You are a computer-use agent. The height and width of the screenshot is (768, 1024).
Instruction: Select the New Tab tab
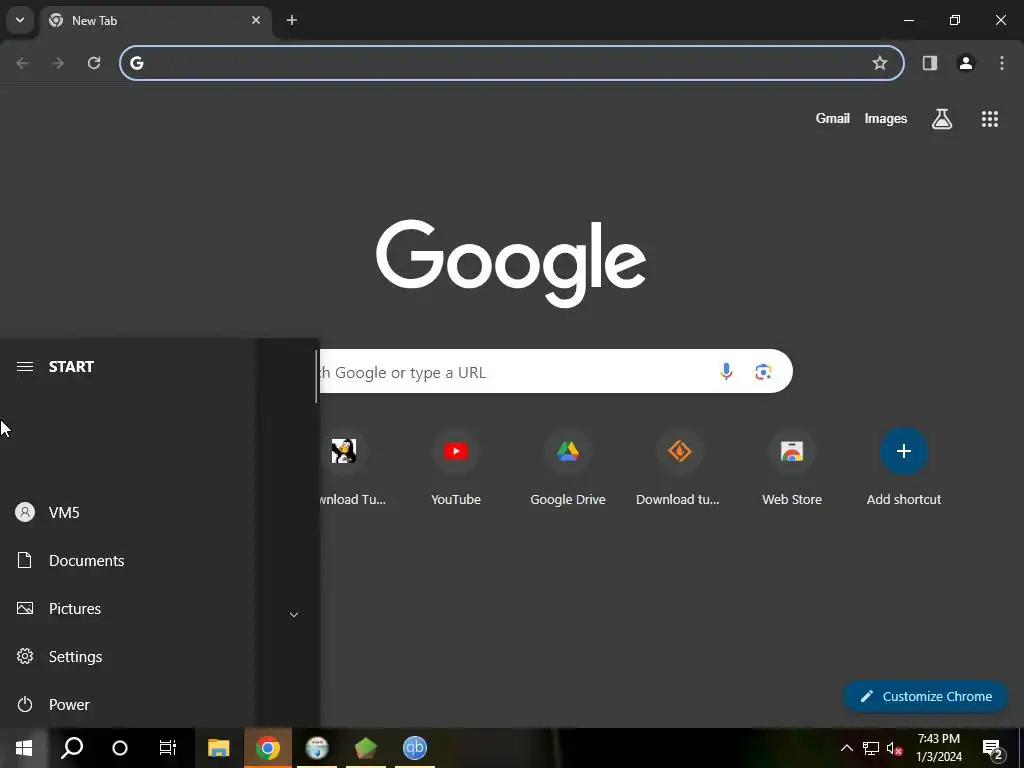pyautogui.click(x=157, y=20)
